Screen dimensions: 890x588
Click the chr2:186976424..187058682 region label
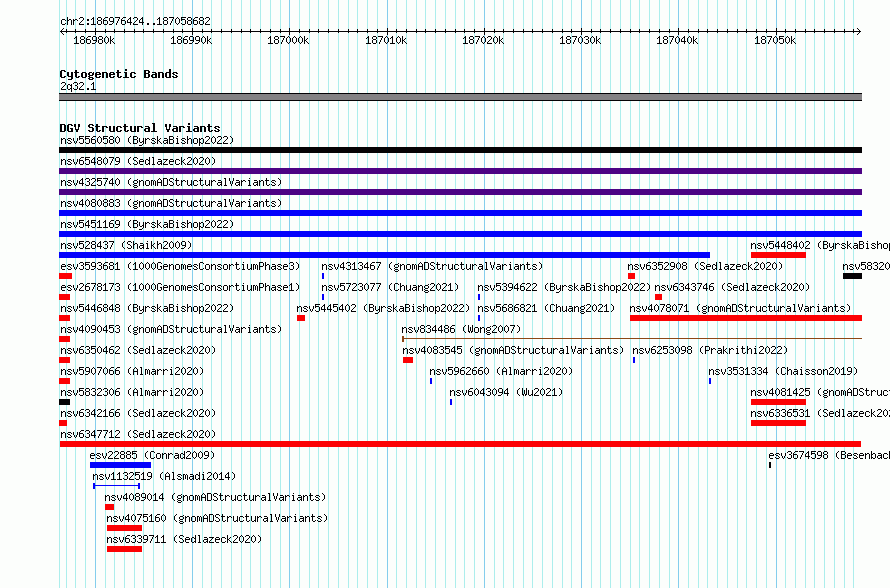click(135, 22)
